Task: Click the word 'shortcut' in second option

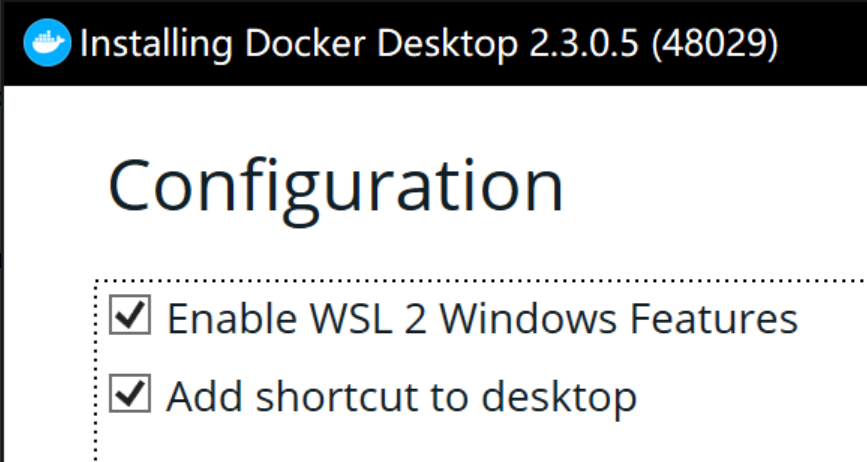Action: [x=336, y=397]
